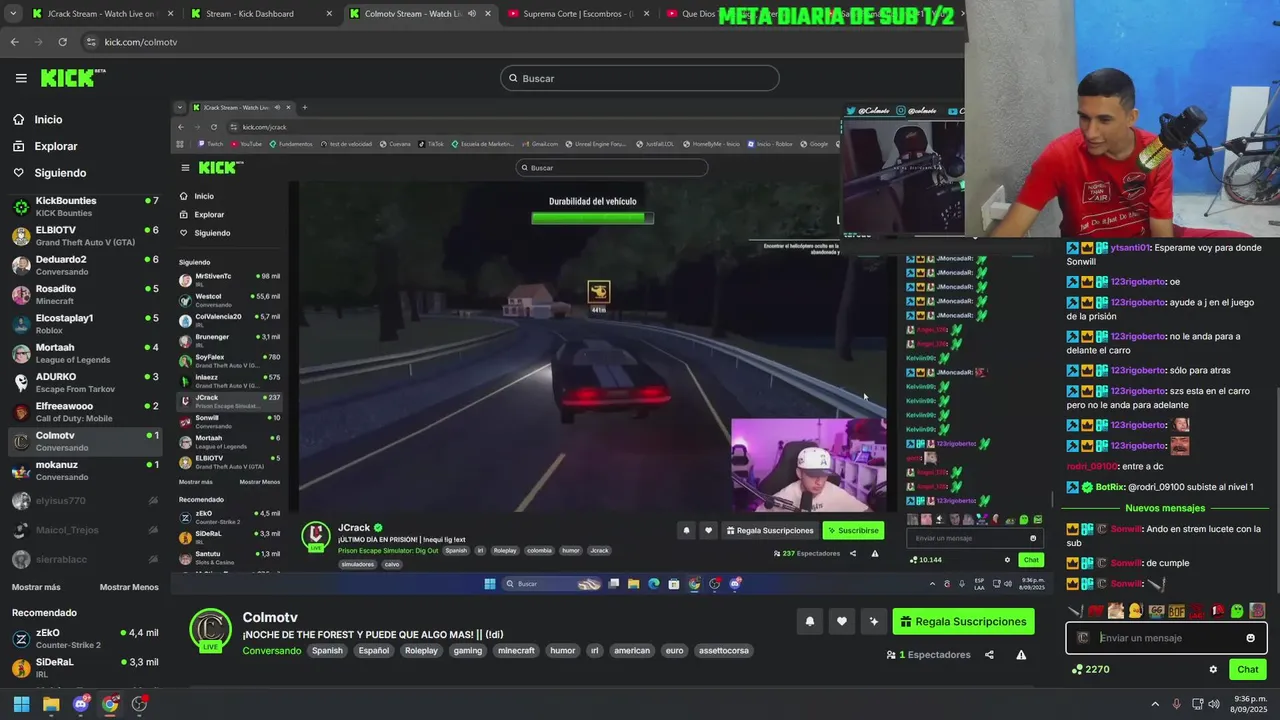Screen dimensions: 1280x720
Task: Click the microphone icon in system tray
Action: coord(1176,704)
